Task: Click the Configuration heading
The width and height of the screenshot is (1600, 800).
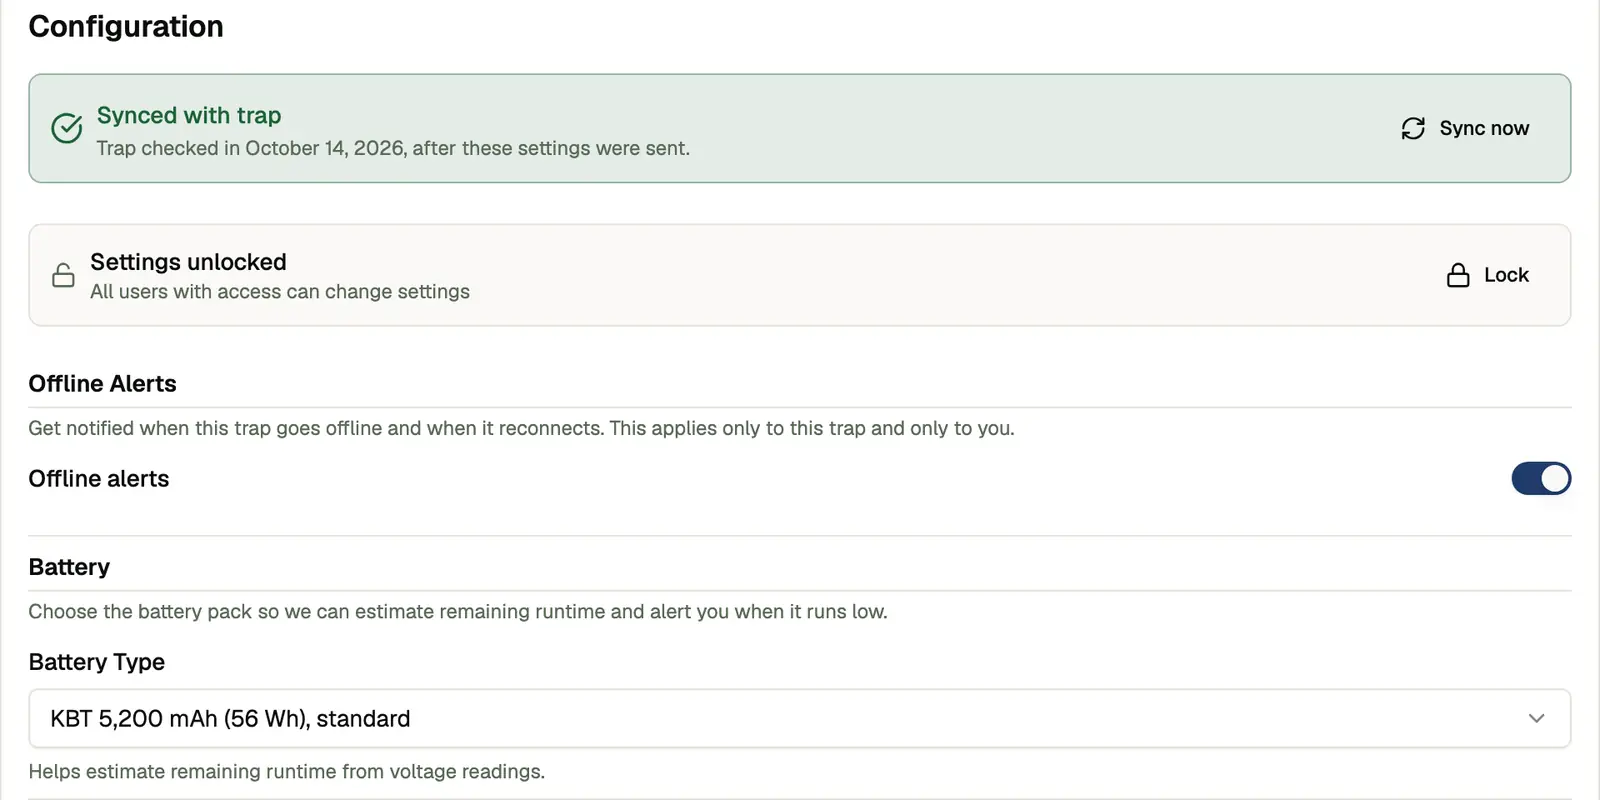Action: pyautogui.click(x=126, y=26)
